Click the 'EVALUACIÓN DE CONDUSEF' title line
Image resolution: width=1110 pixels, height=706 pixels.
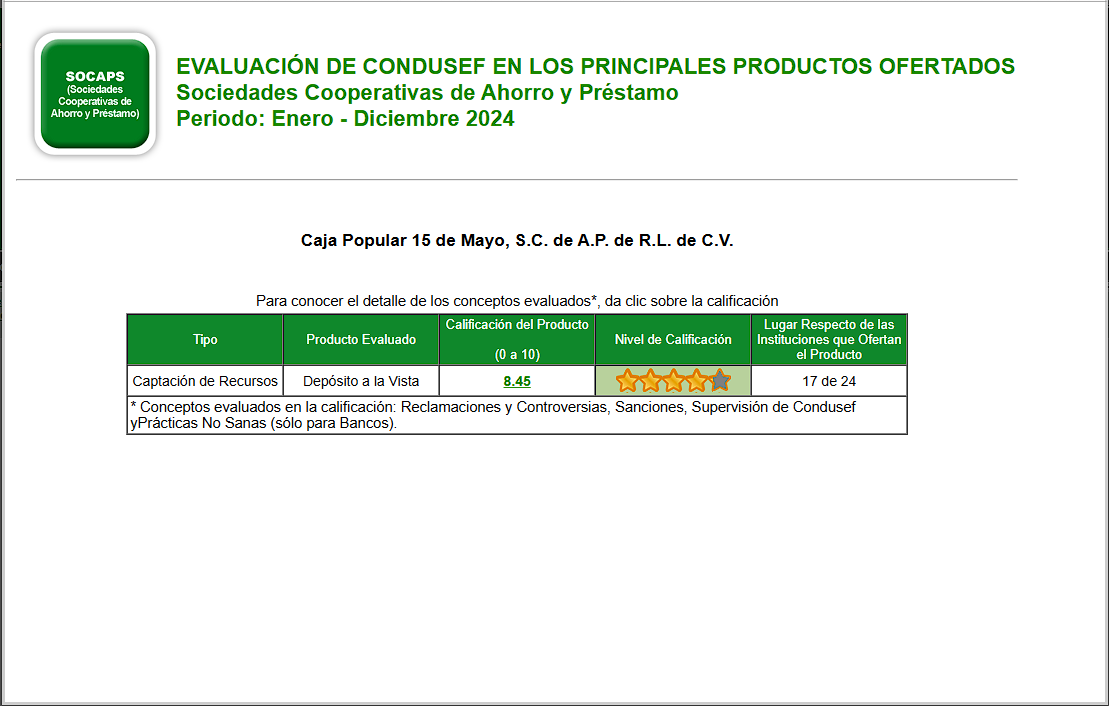[595, 66]
